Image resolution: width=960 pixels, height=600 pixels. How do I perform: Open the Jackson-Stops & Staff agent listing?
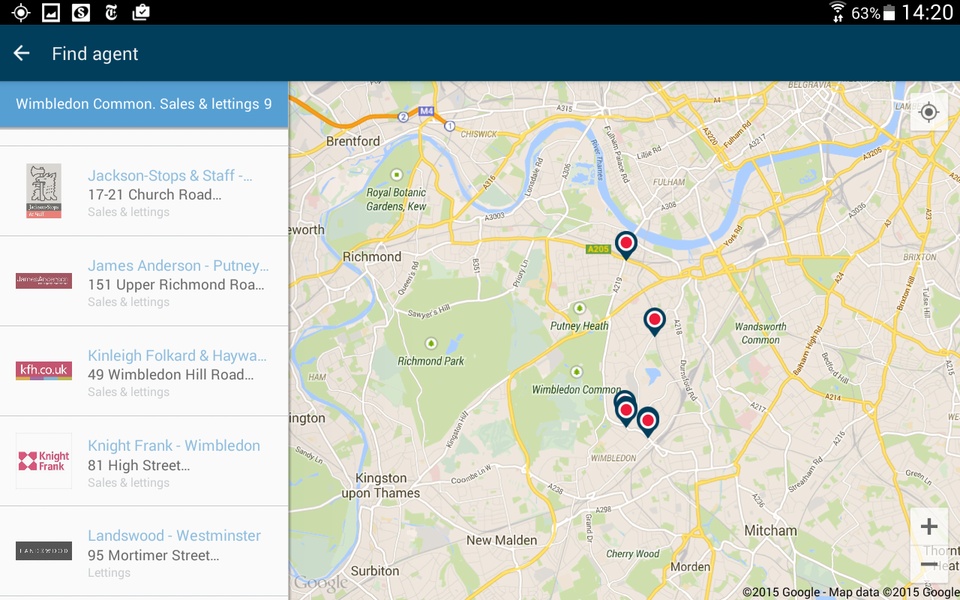pyautogui.click(x=144, y=191)
